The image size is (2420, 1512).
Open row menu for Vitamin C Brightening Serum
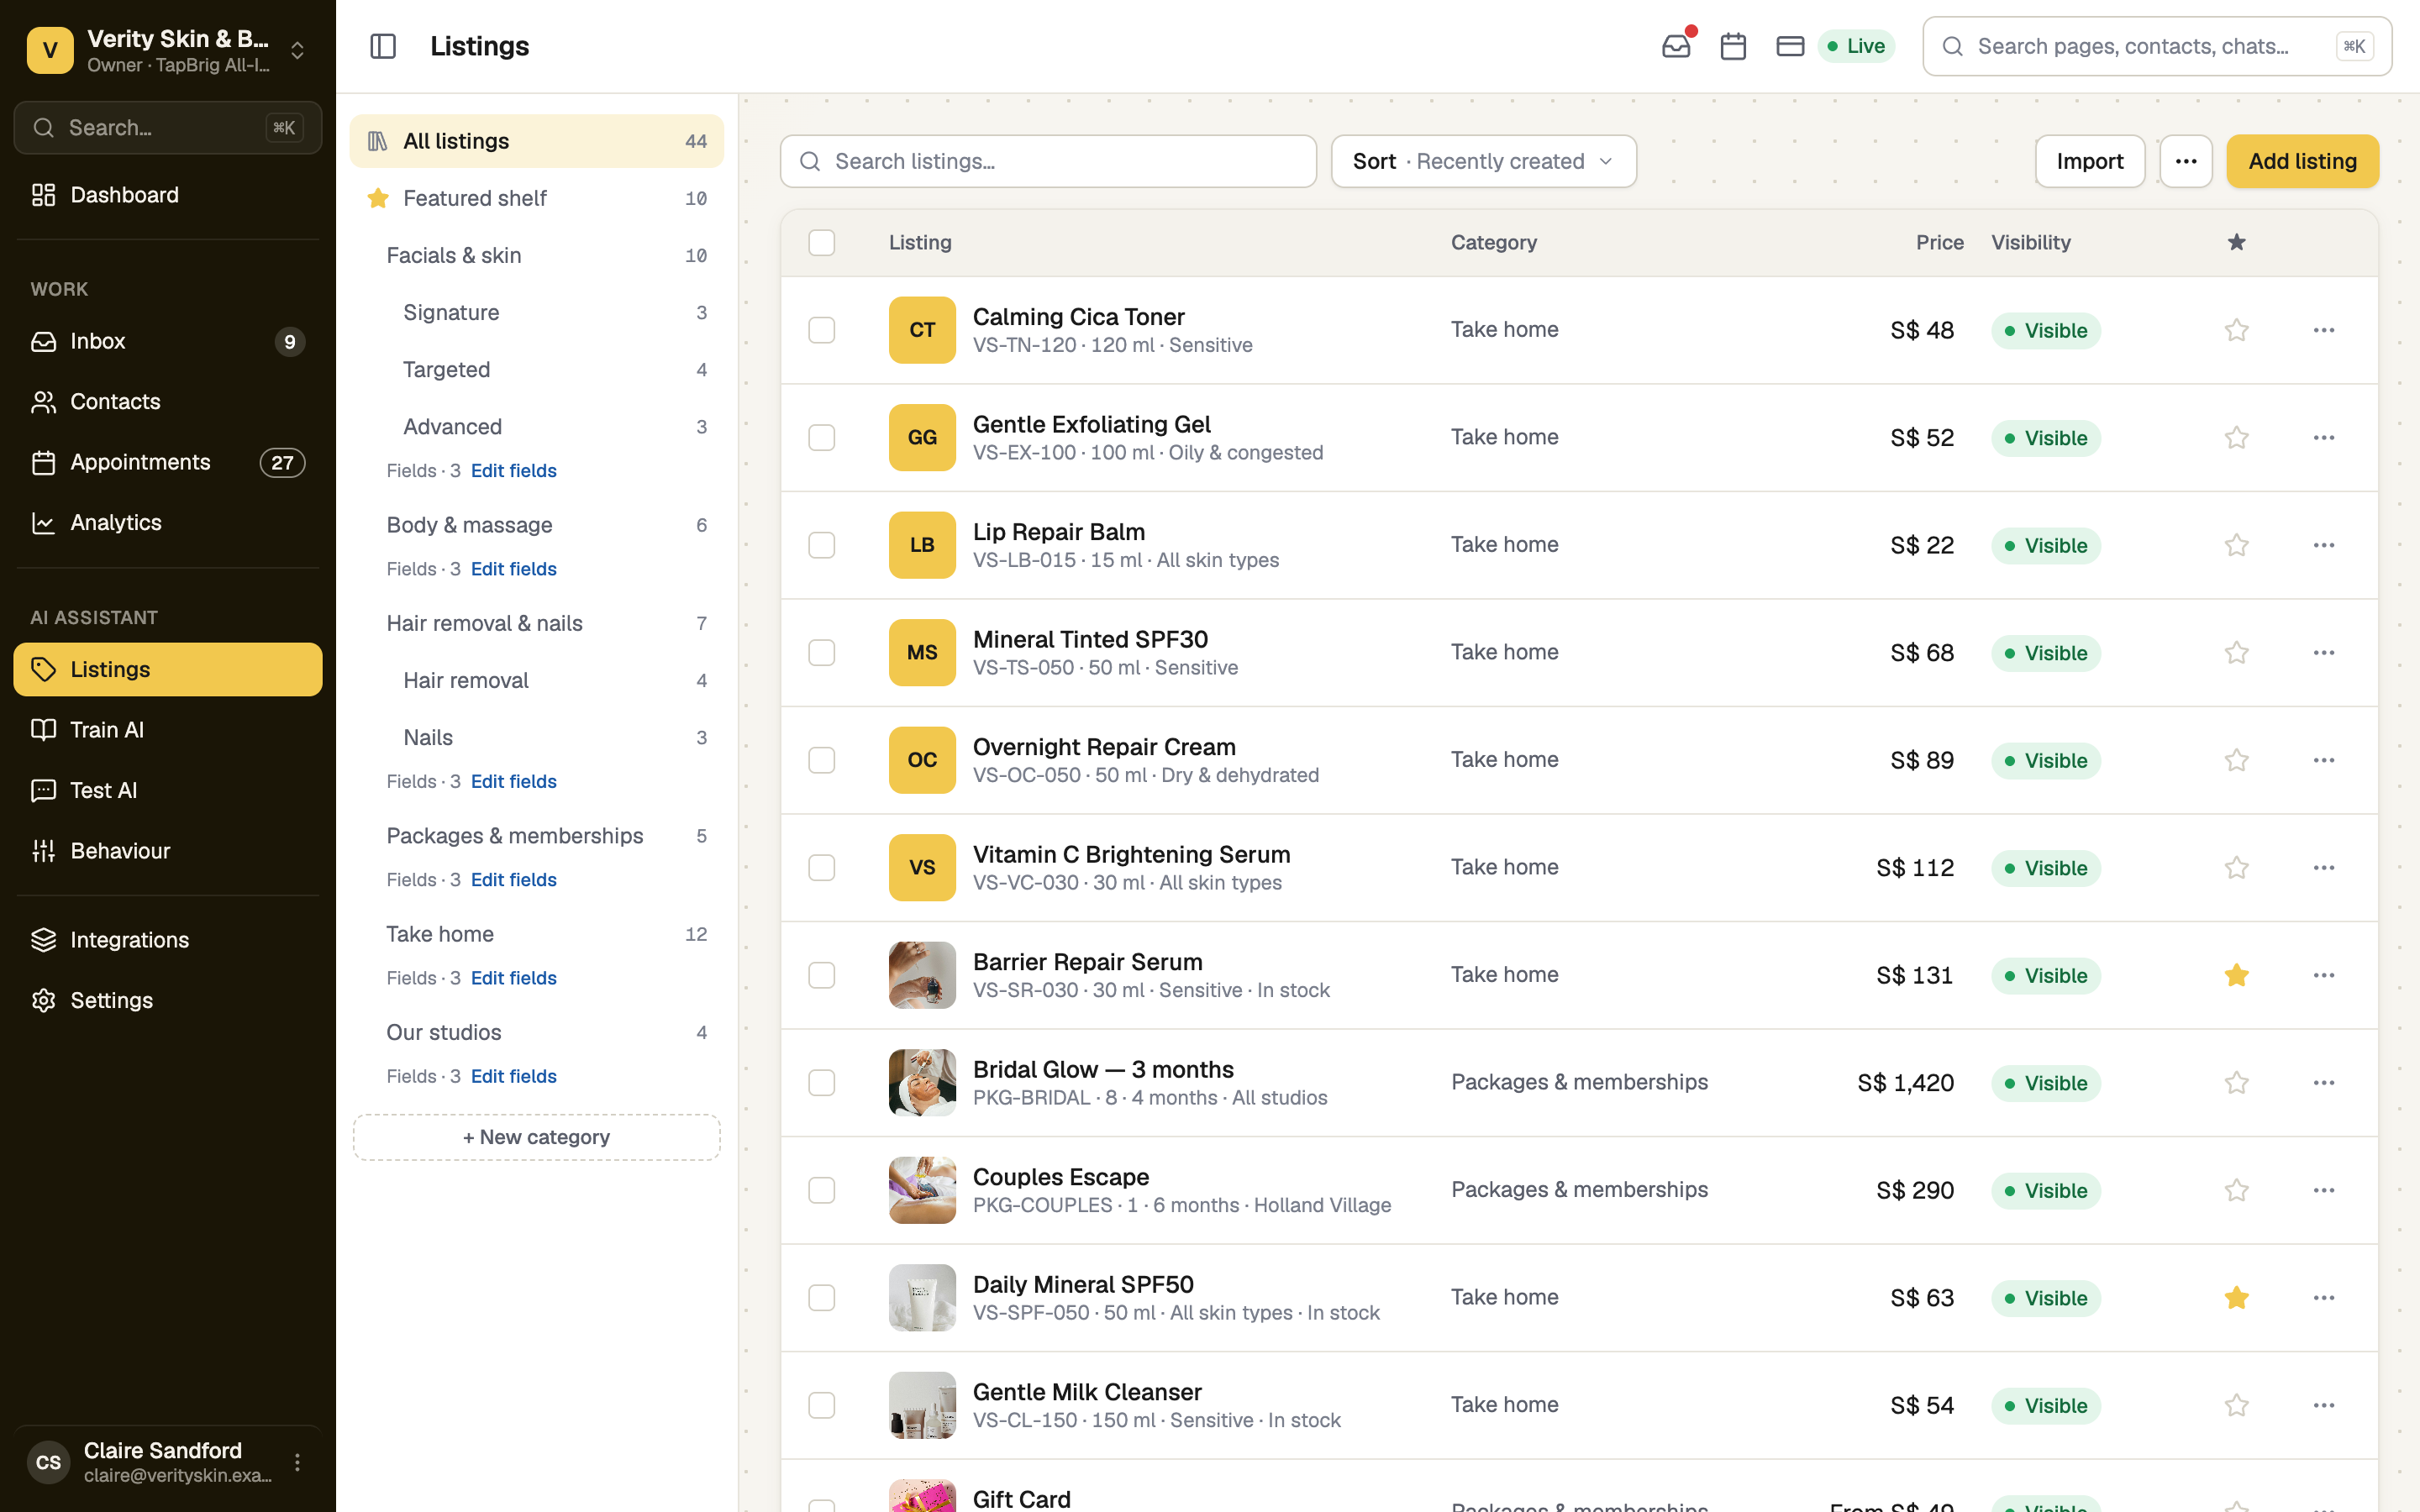pos(2324,868)
